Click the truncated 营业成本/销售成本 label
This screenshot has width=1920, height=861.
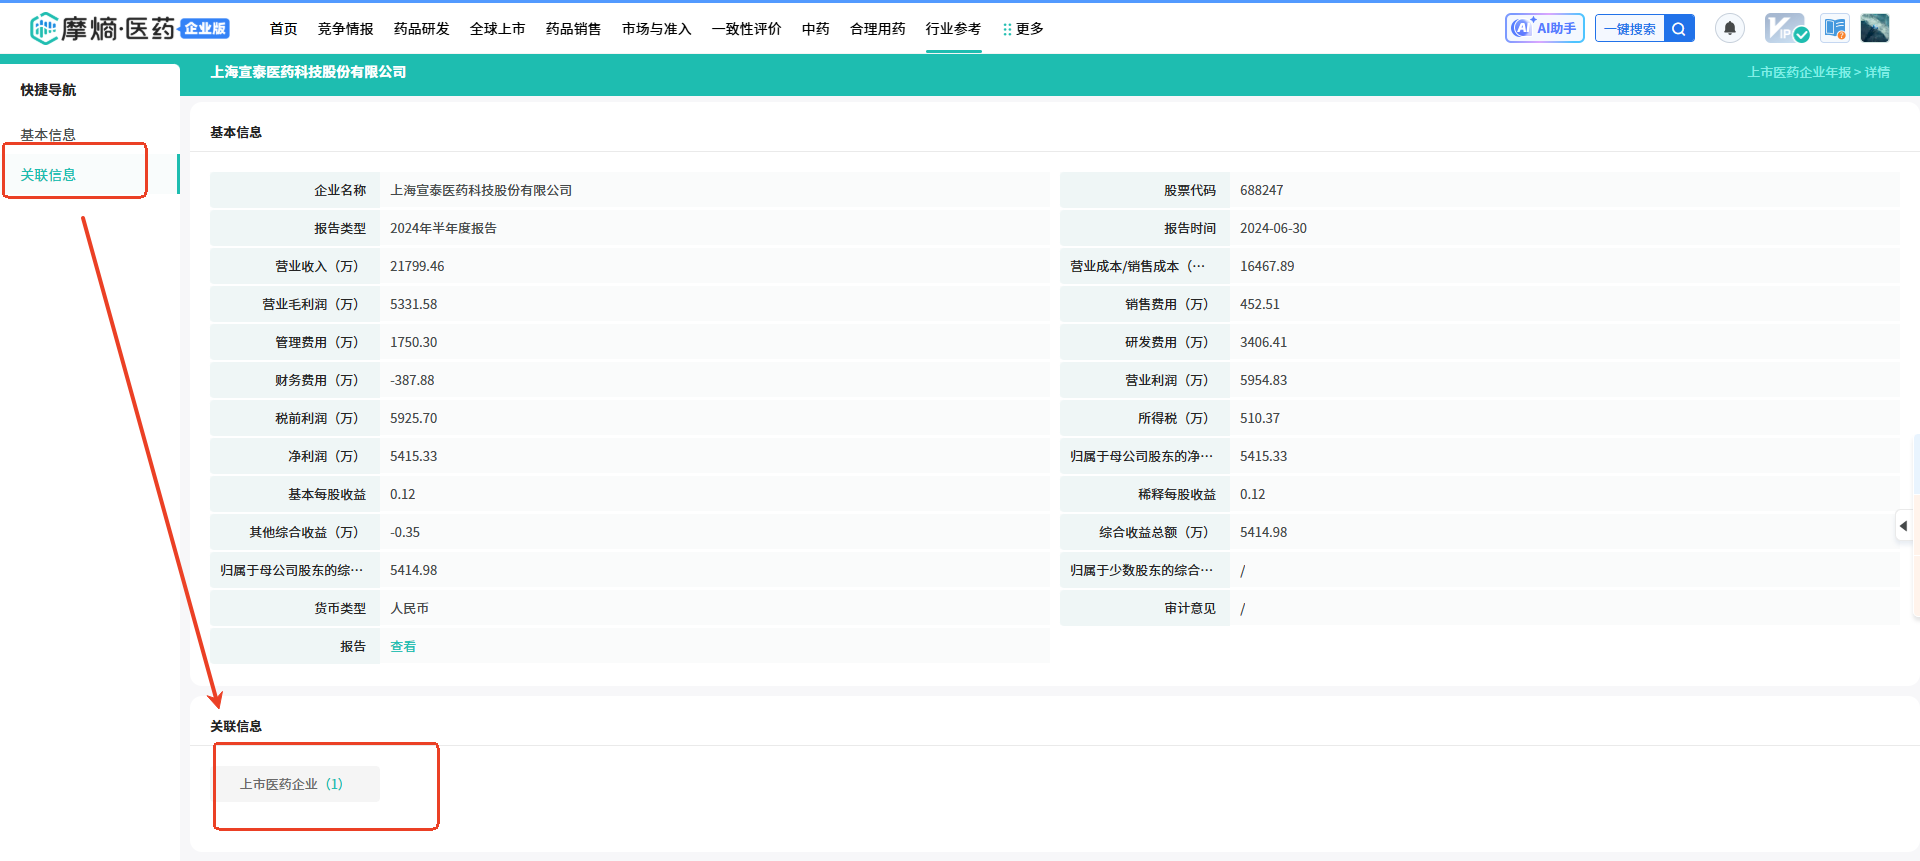tap(1138, 266)
